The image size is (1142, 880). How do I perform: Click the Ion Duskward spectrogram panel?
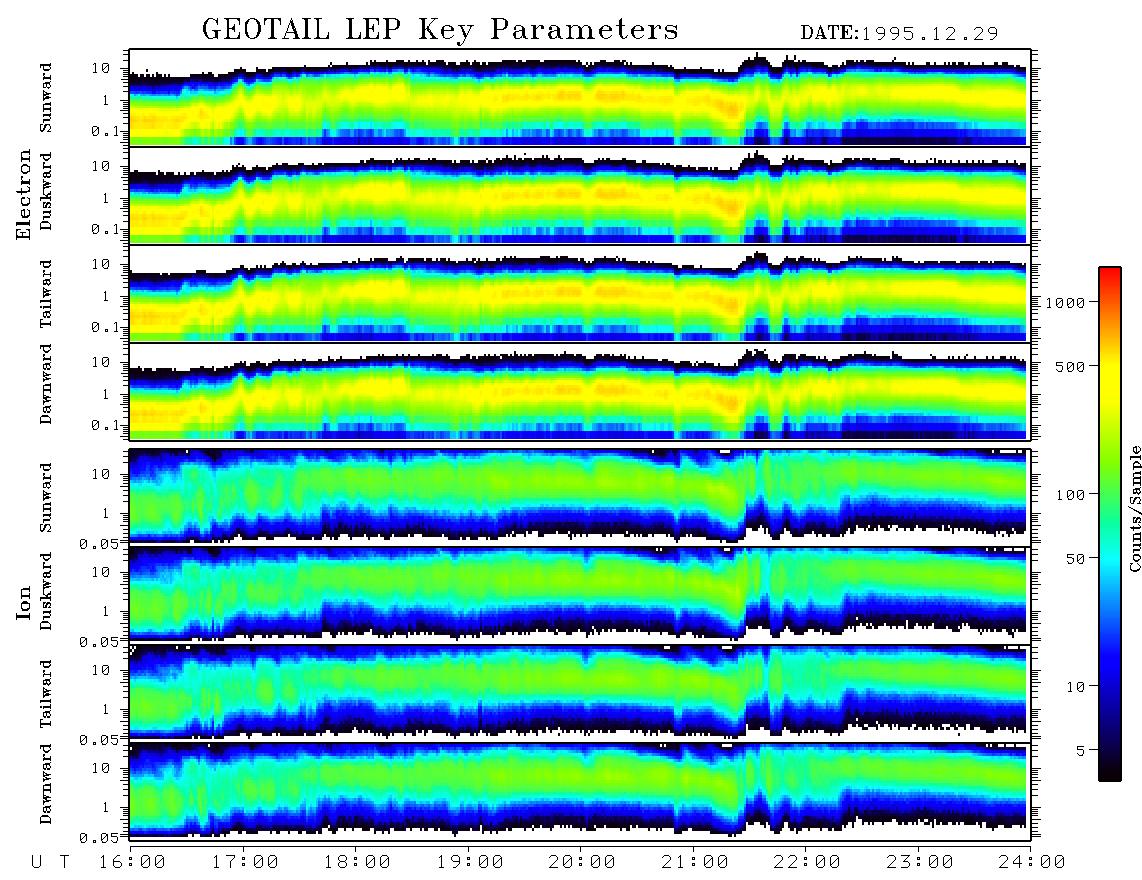click(x=580, y=595)
